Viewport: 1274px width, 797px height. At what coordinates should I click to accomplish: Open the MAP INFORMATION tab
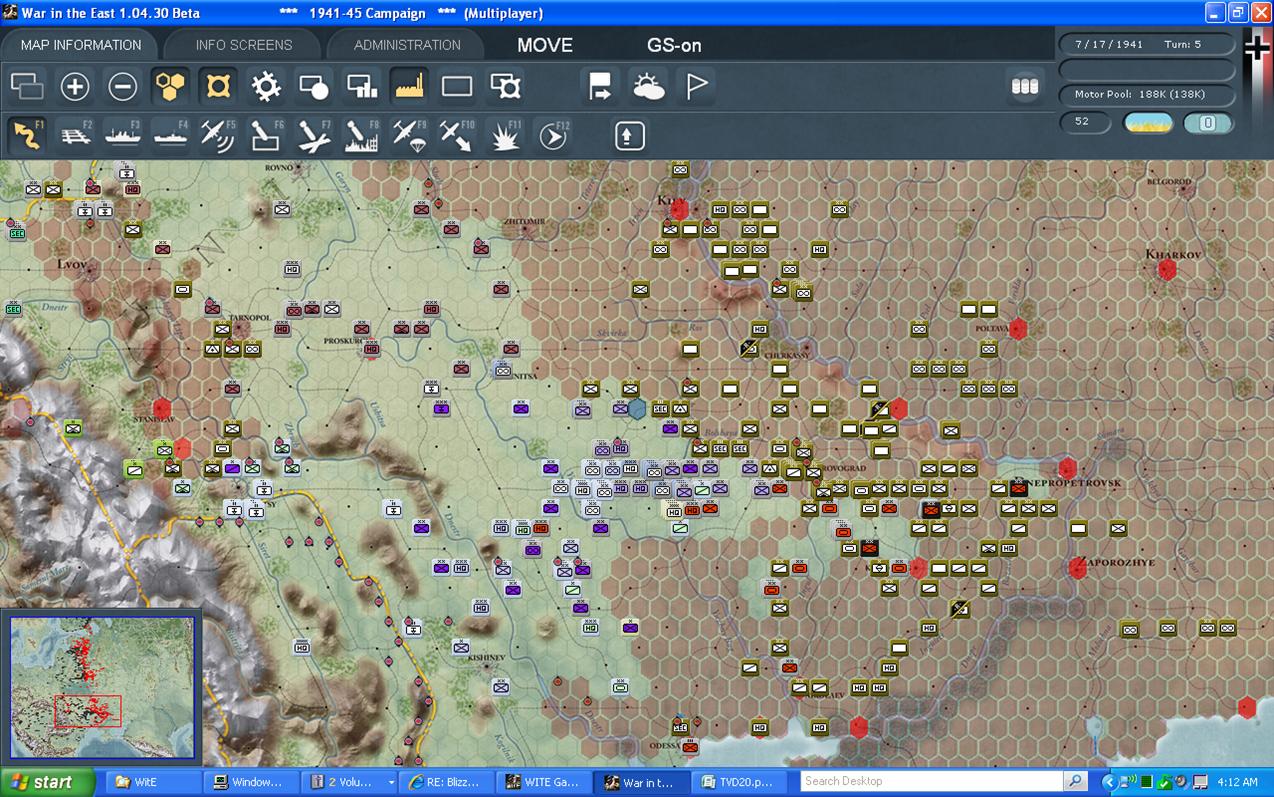pyautogui.click(x=81, y=45)
